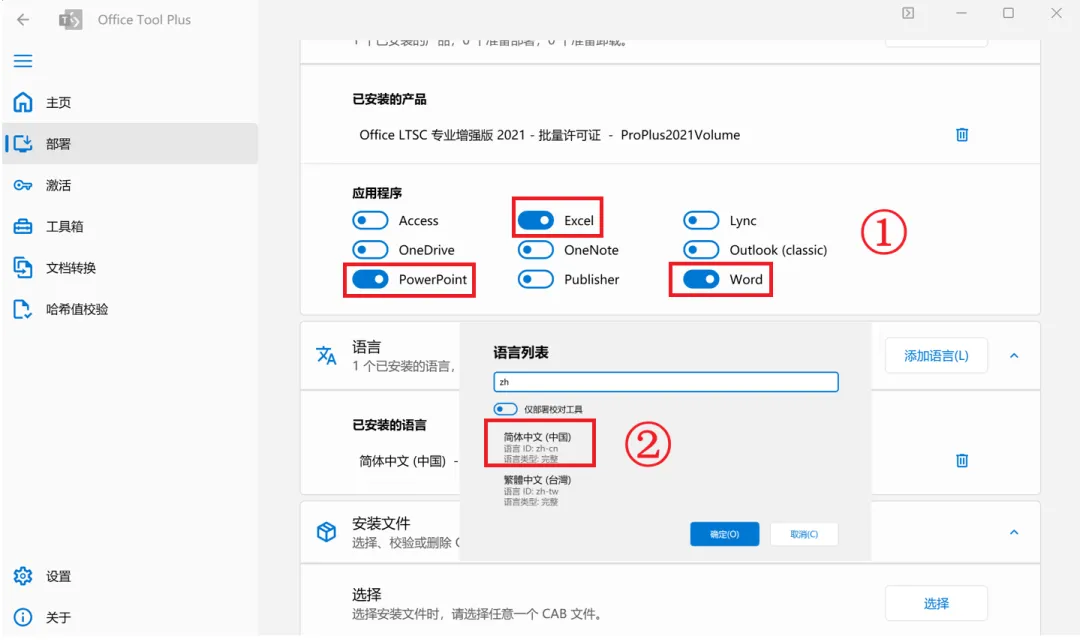Toggle the OneDrive application switch
The height and width of the screenshot is (642, 1080).
pyautogui.click(x=371, y=250)
